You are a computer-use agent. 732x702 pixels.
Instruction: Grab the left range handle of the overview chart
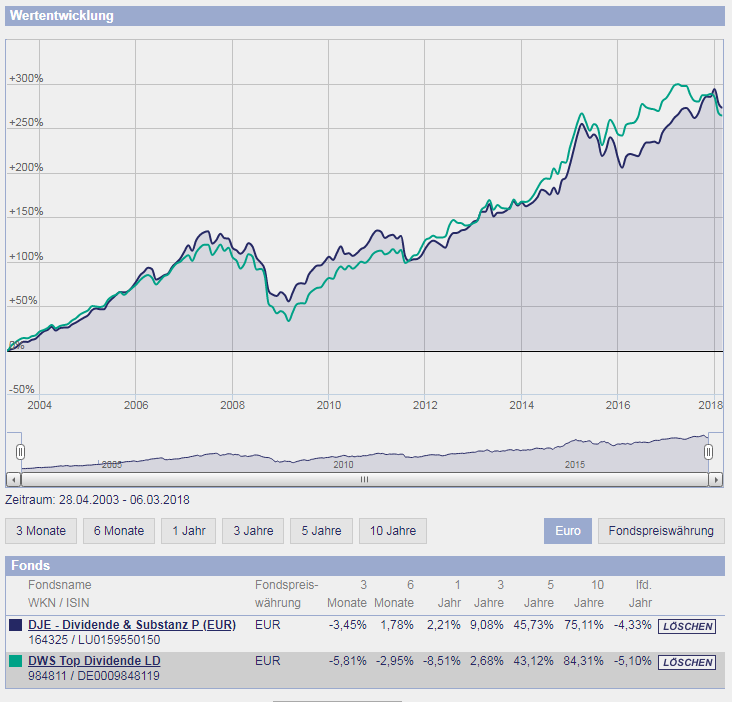coord(20,452)
